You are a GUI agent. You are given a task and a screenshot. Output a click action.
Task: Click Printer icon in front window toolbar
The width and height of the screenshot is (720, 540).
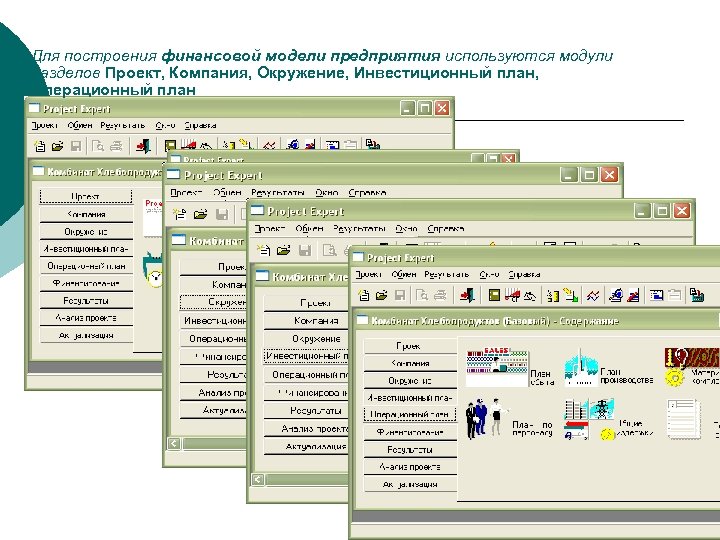pyautogui.click(x=440, y=295)
